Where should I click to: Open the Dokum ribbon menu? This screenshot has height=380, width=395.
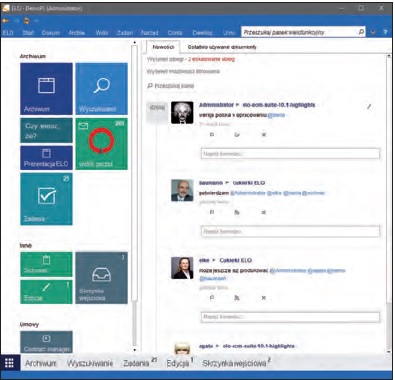[x=51, y=33]
